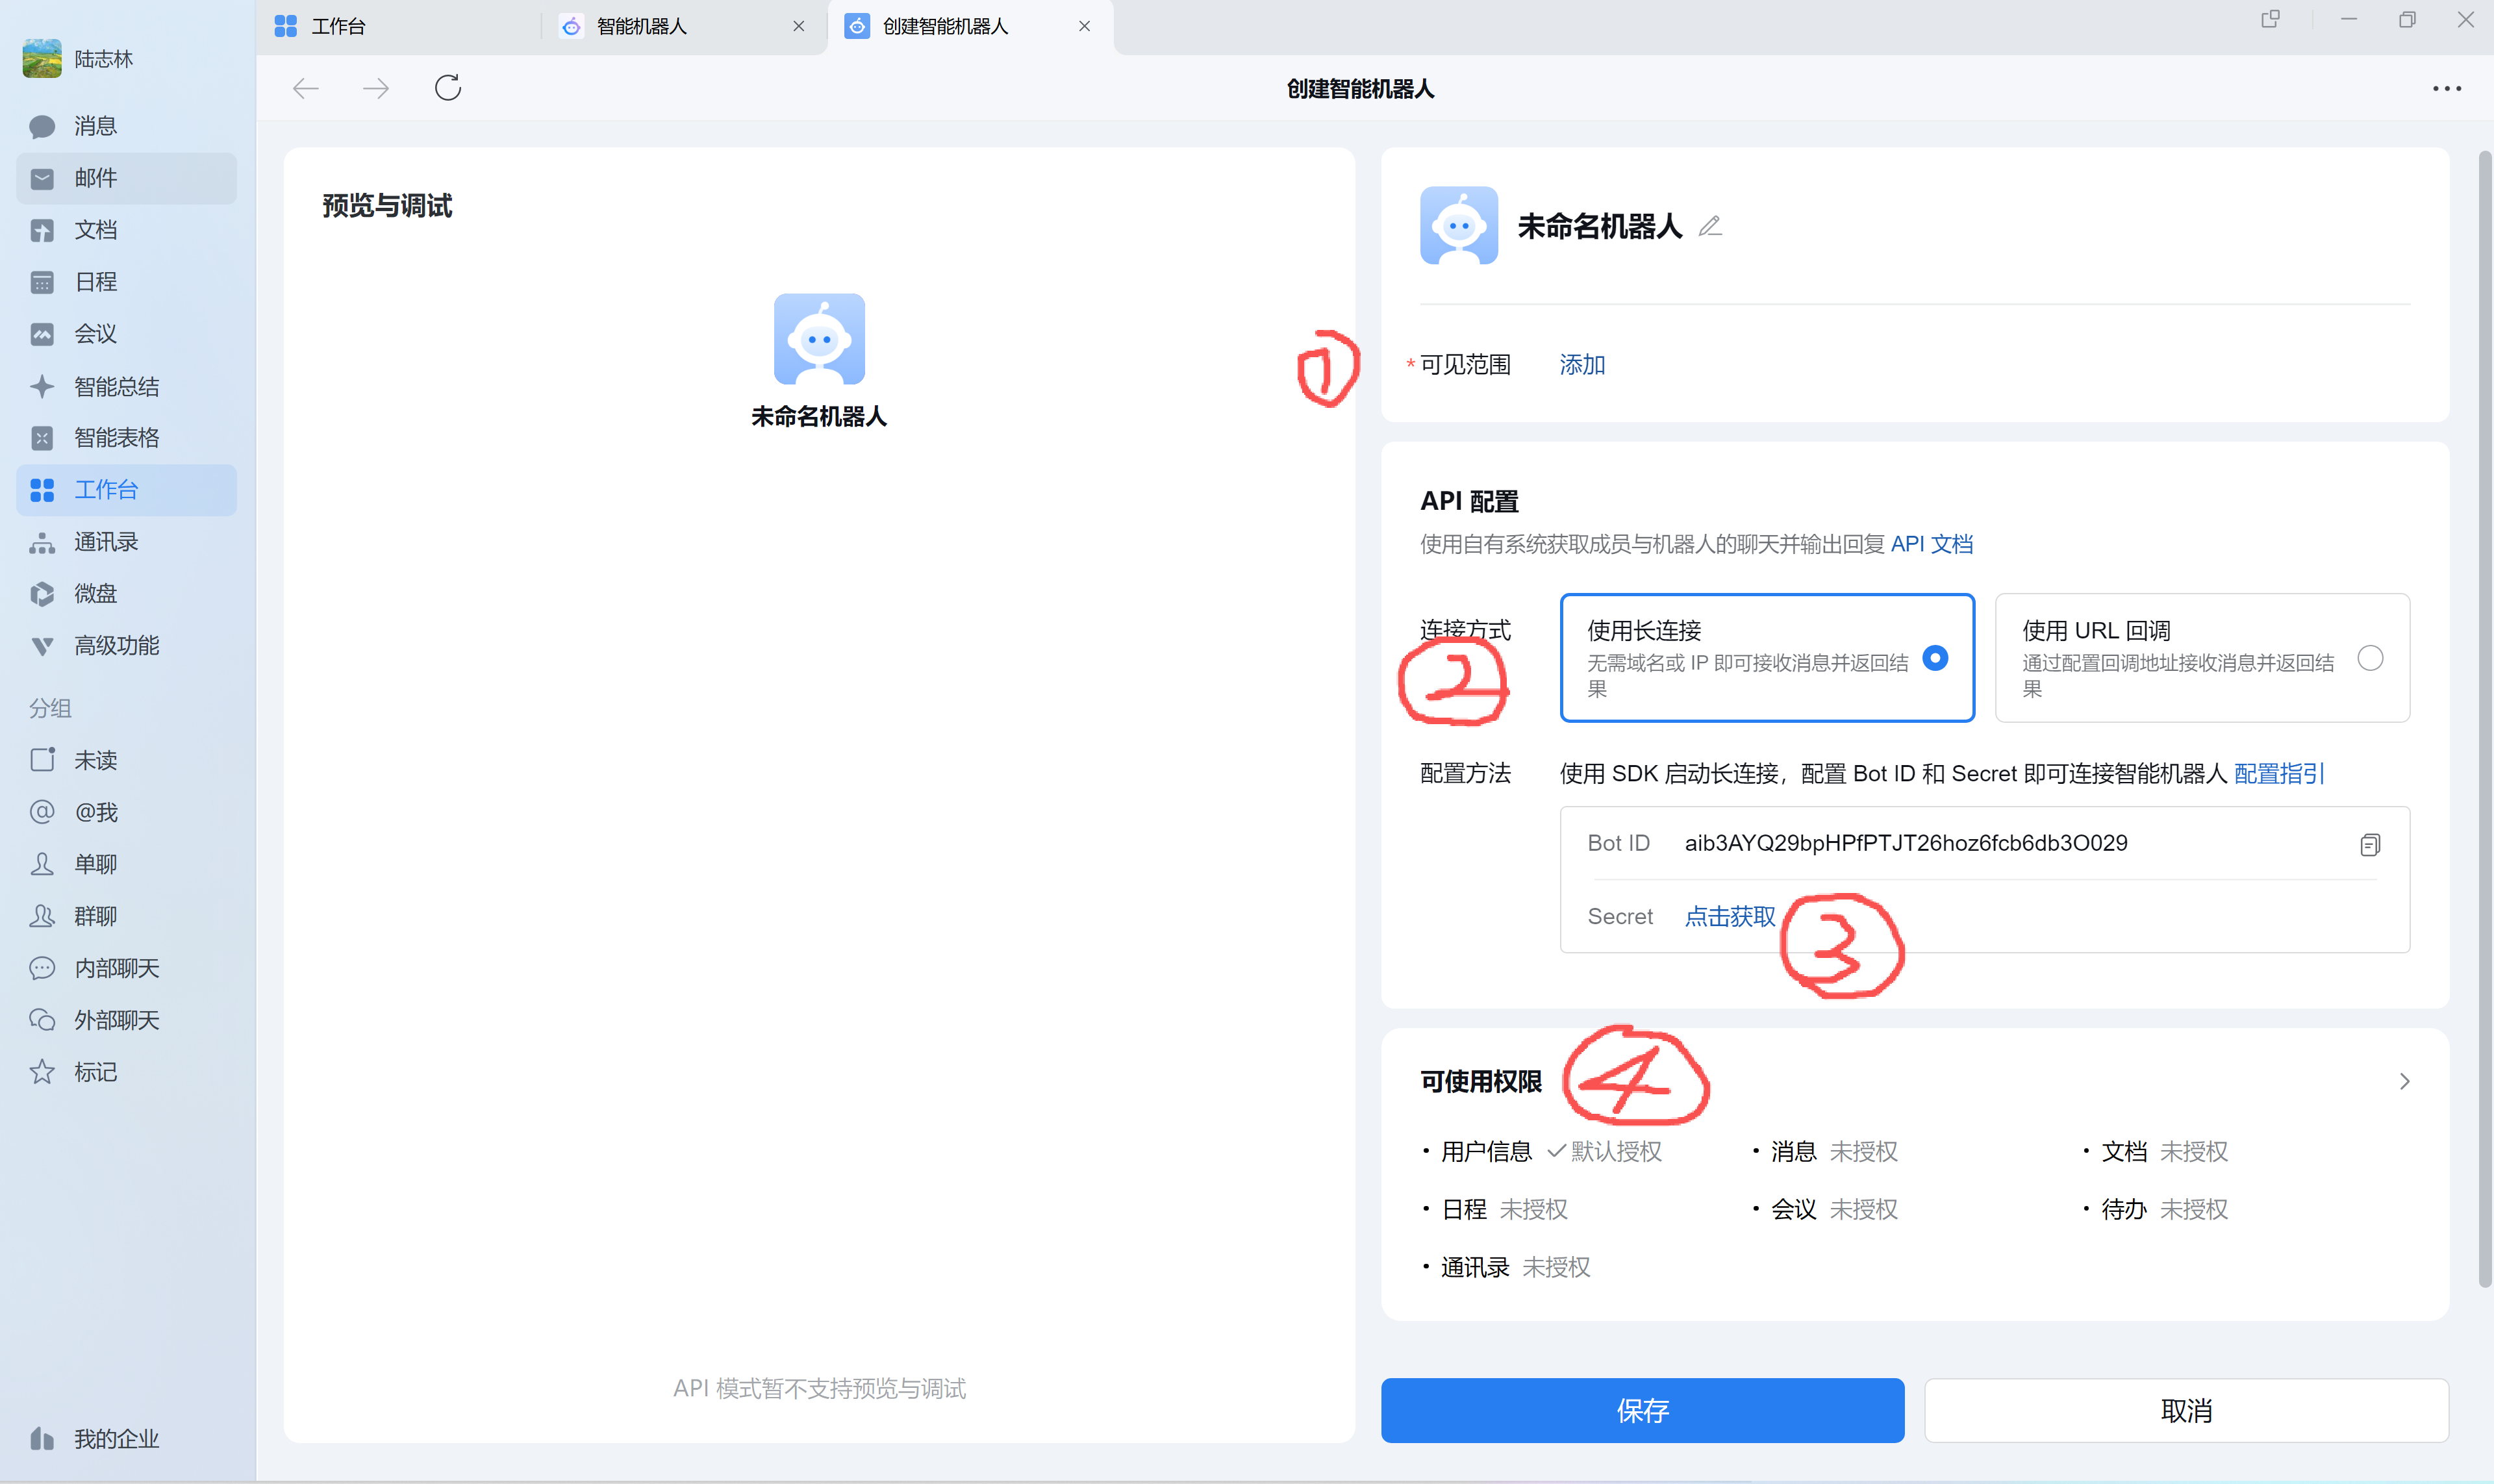Open the 配置指引 link
The height and width of the screenshot is (1484, 2494).
pyautogui.click(x=2279, y=773)
